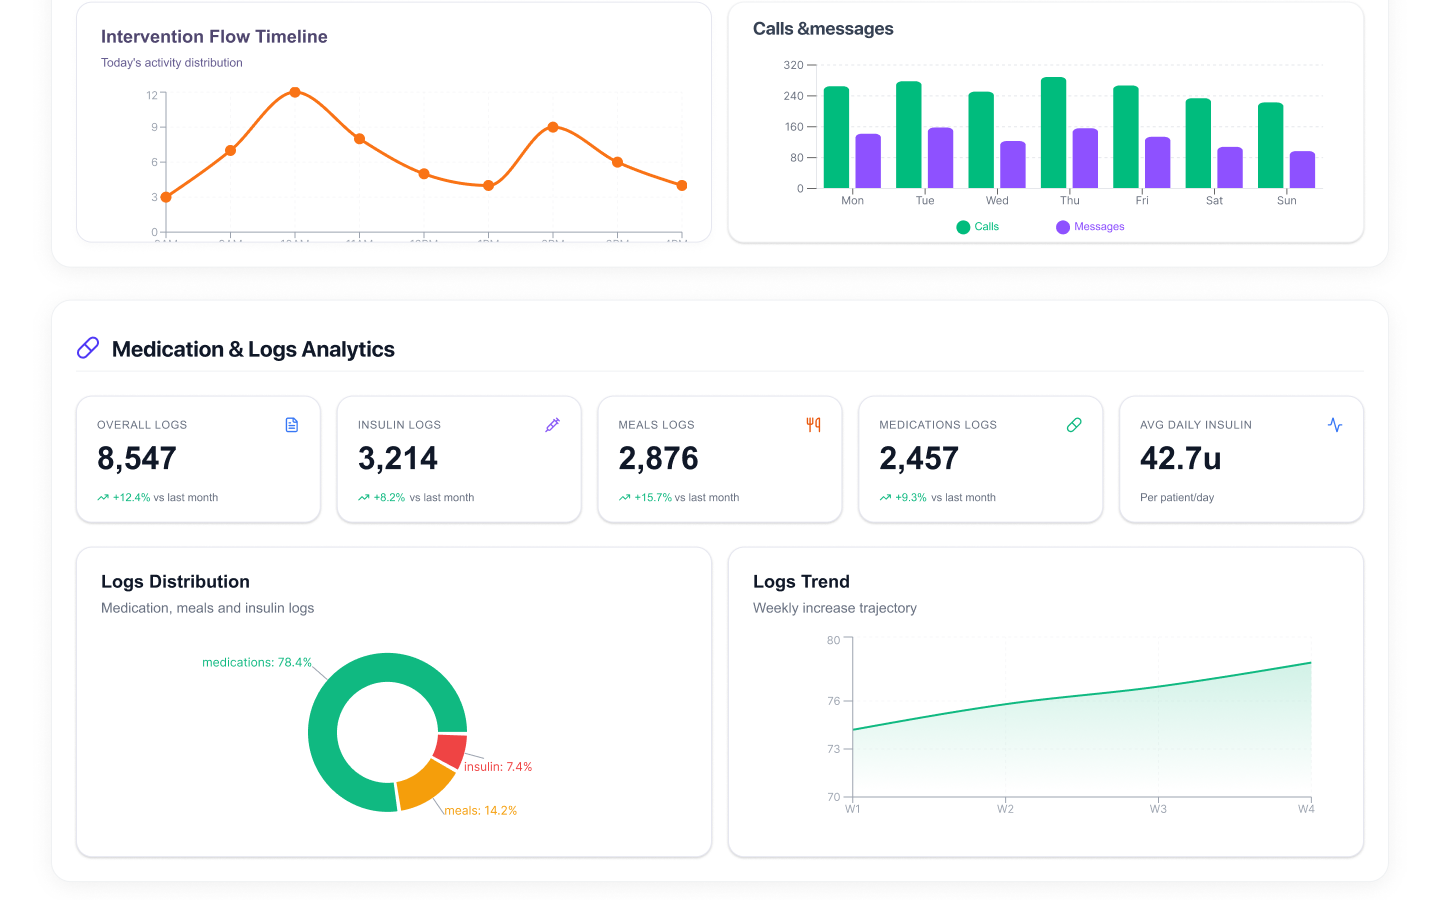The height and width of the screenshot is (900, 1440).
Task: Click the Intervention Flow Timeline heading
Action: click(214, 36)
